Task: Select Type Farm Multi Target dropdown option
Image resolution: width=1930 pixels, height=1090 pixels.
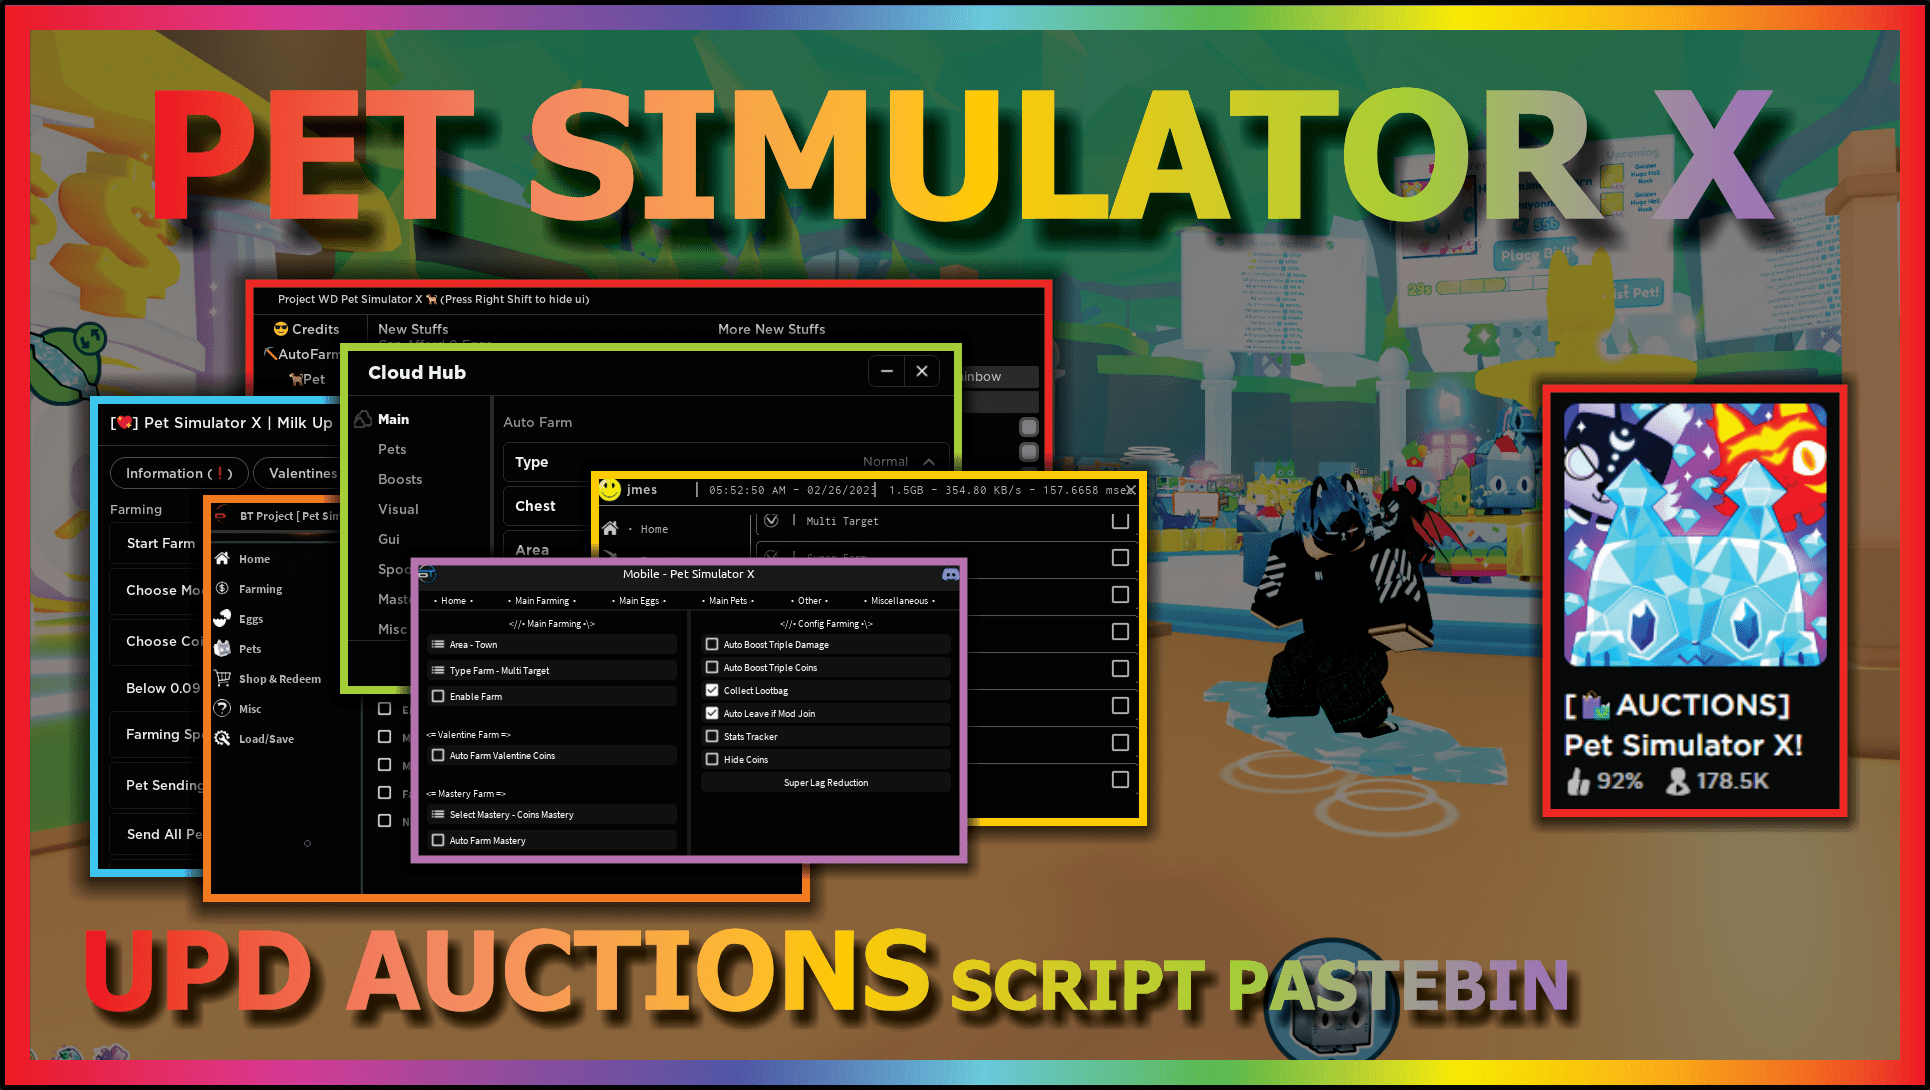Action: click(551, 668)
